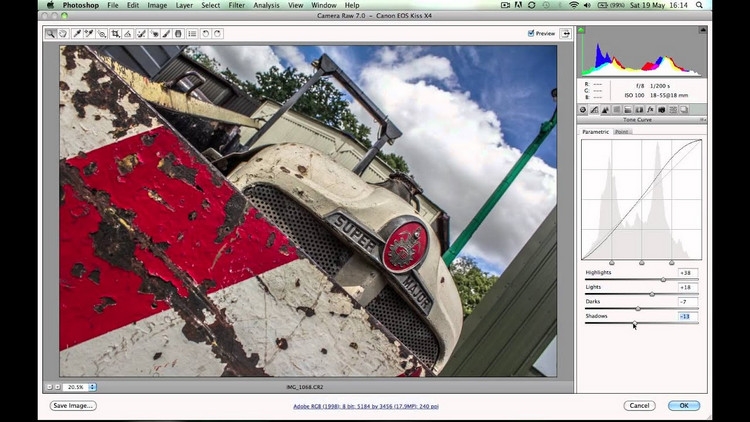Switch to the Parametric curve tab

pos(596,132)
